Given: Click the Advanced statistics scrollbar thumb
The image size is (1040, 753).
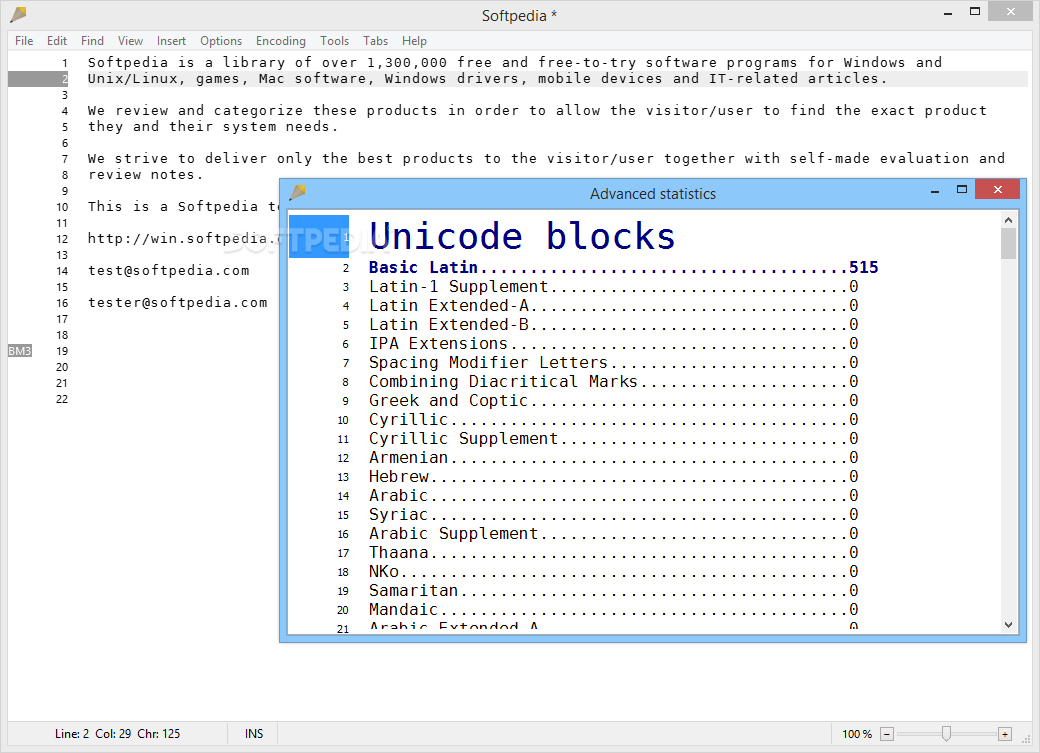Looking at the screenshot, I should click(1008, 243).
